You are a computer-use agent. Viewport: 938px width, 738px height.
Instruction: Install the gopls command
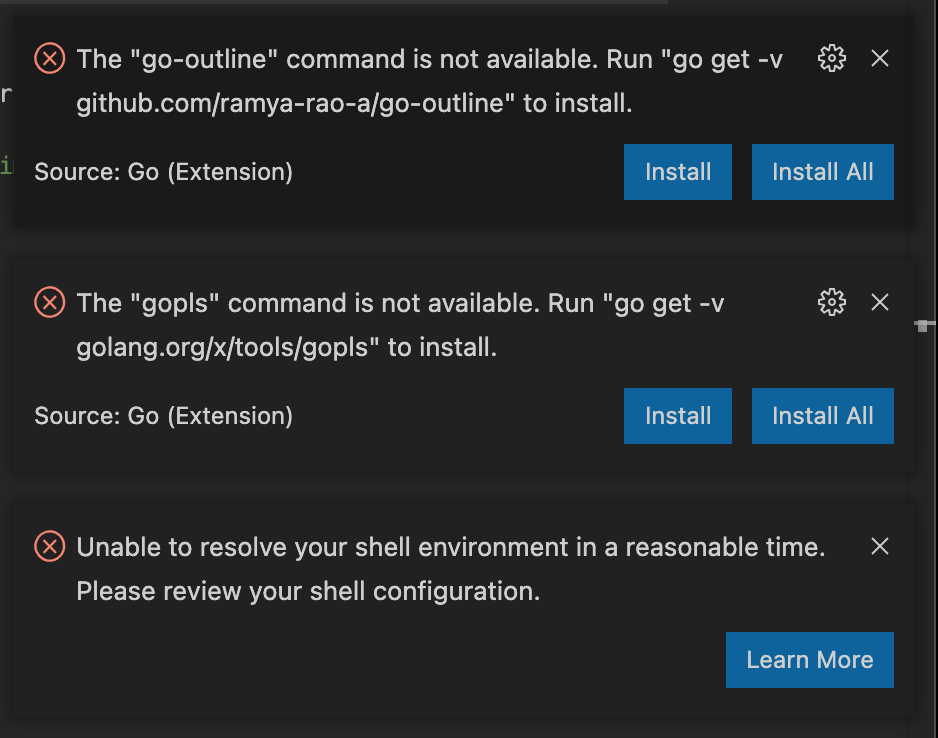pyautogui.click(x=677, y=415)
